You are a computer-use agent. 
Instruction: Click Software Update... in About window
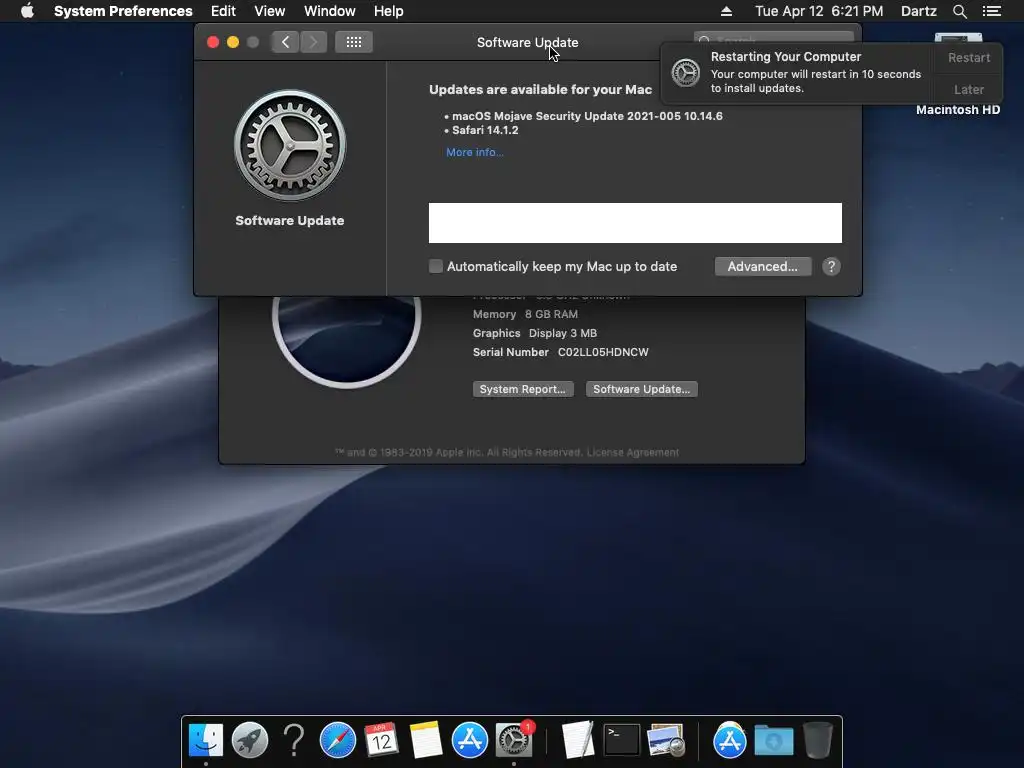click(641, 389)
